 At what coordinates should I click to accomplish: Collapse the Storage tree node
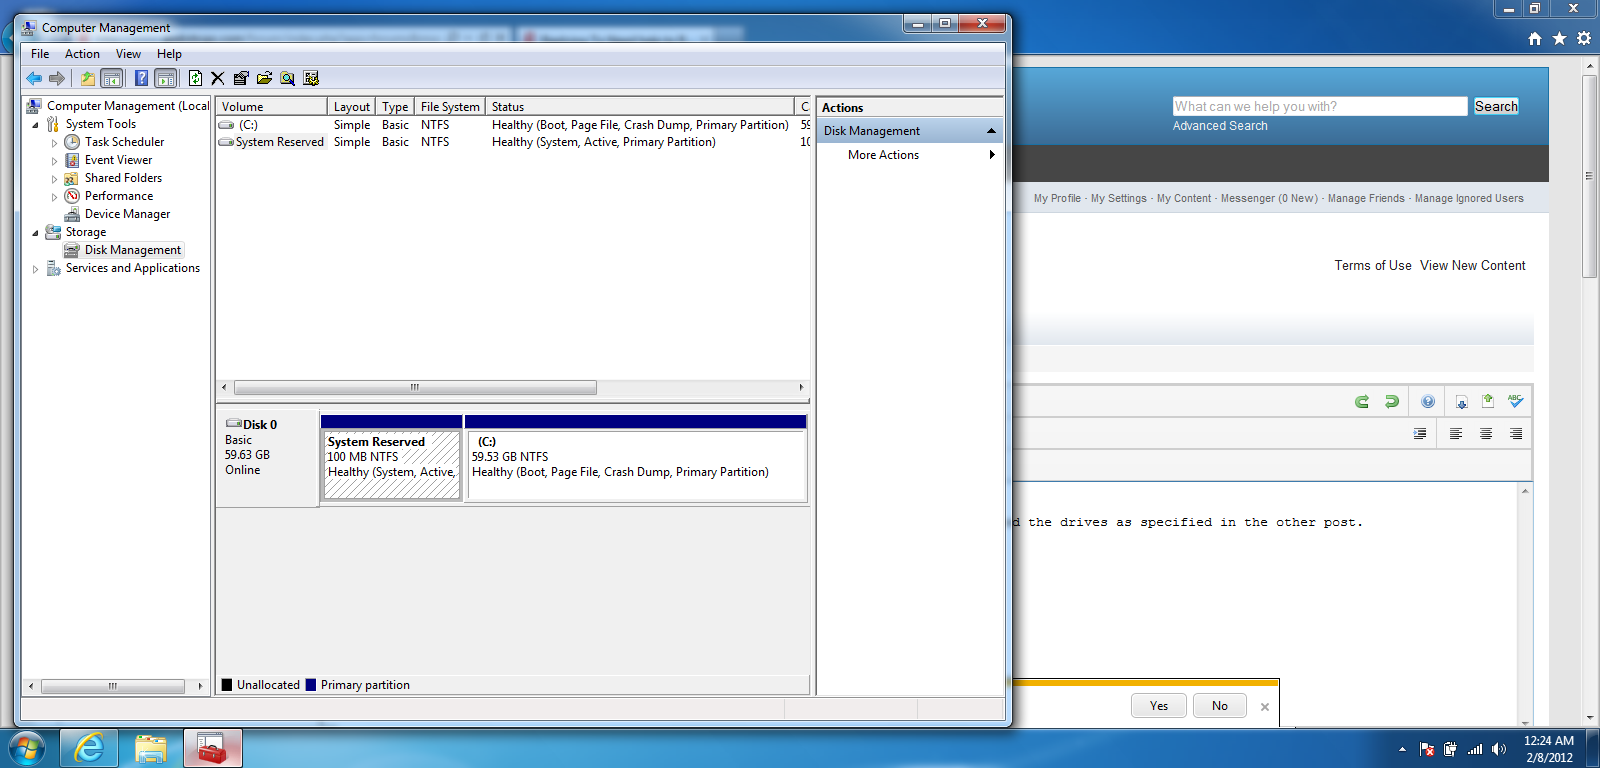[x=36, y=233]
